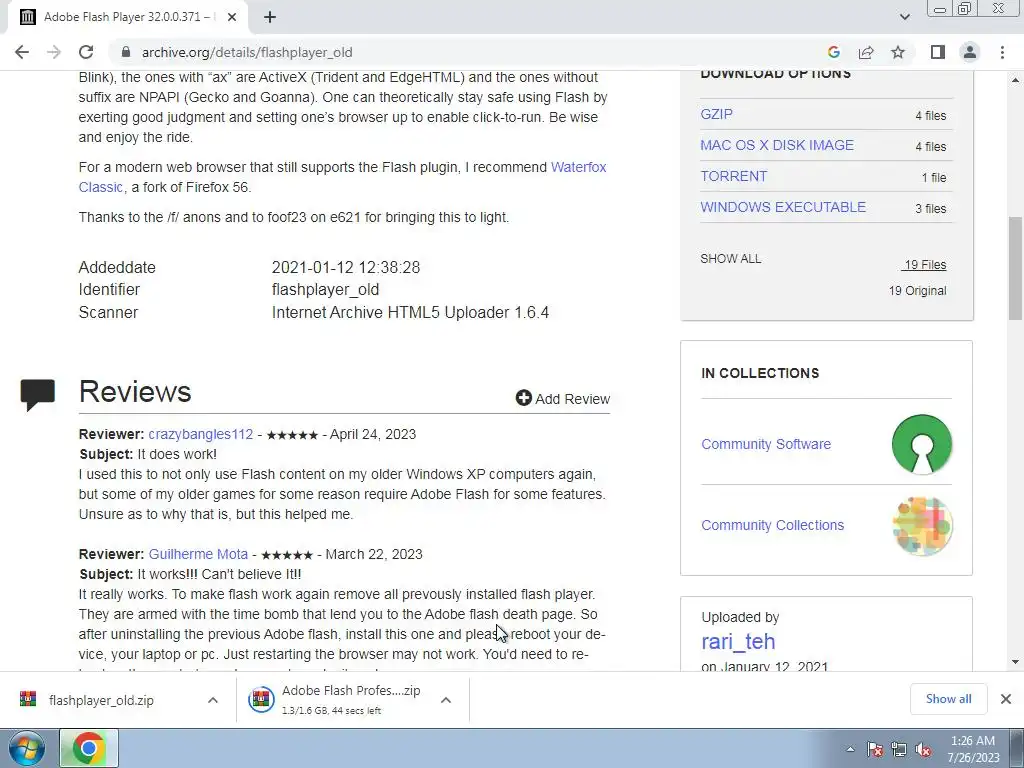
Task: Click the IN COLLECTIONS heading
Action: tap(760, 373)
